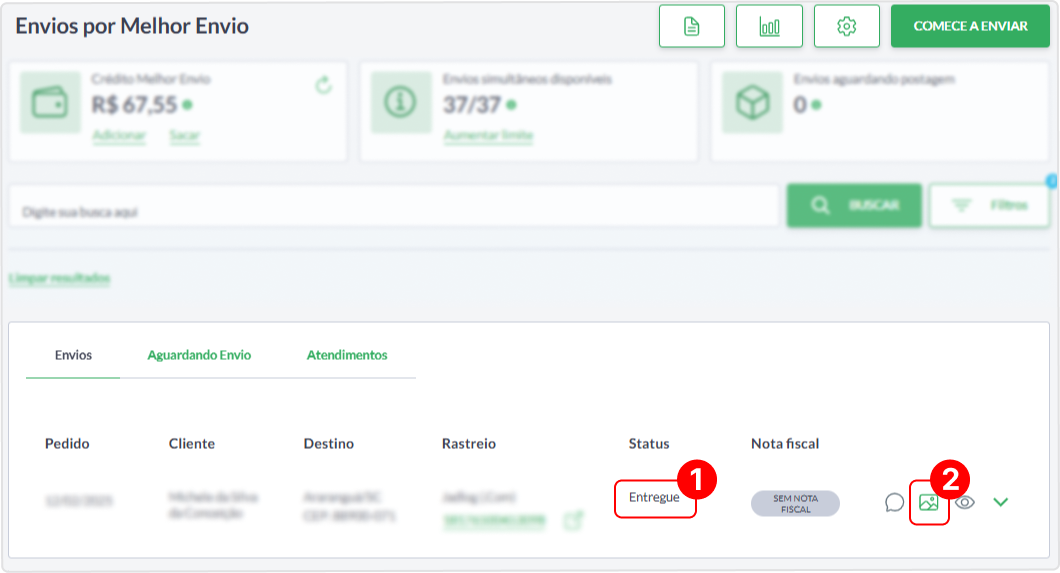The width and height of the screenshot is (1060, 573).
Task: Click the box icon for awaiting postage
Action: (752, 103)
